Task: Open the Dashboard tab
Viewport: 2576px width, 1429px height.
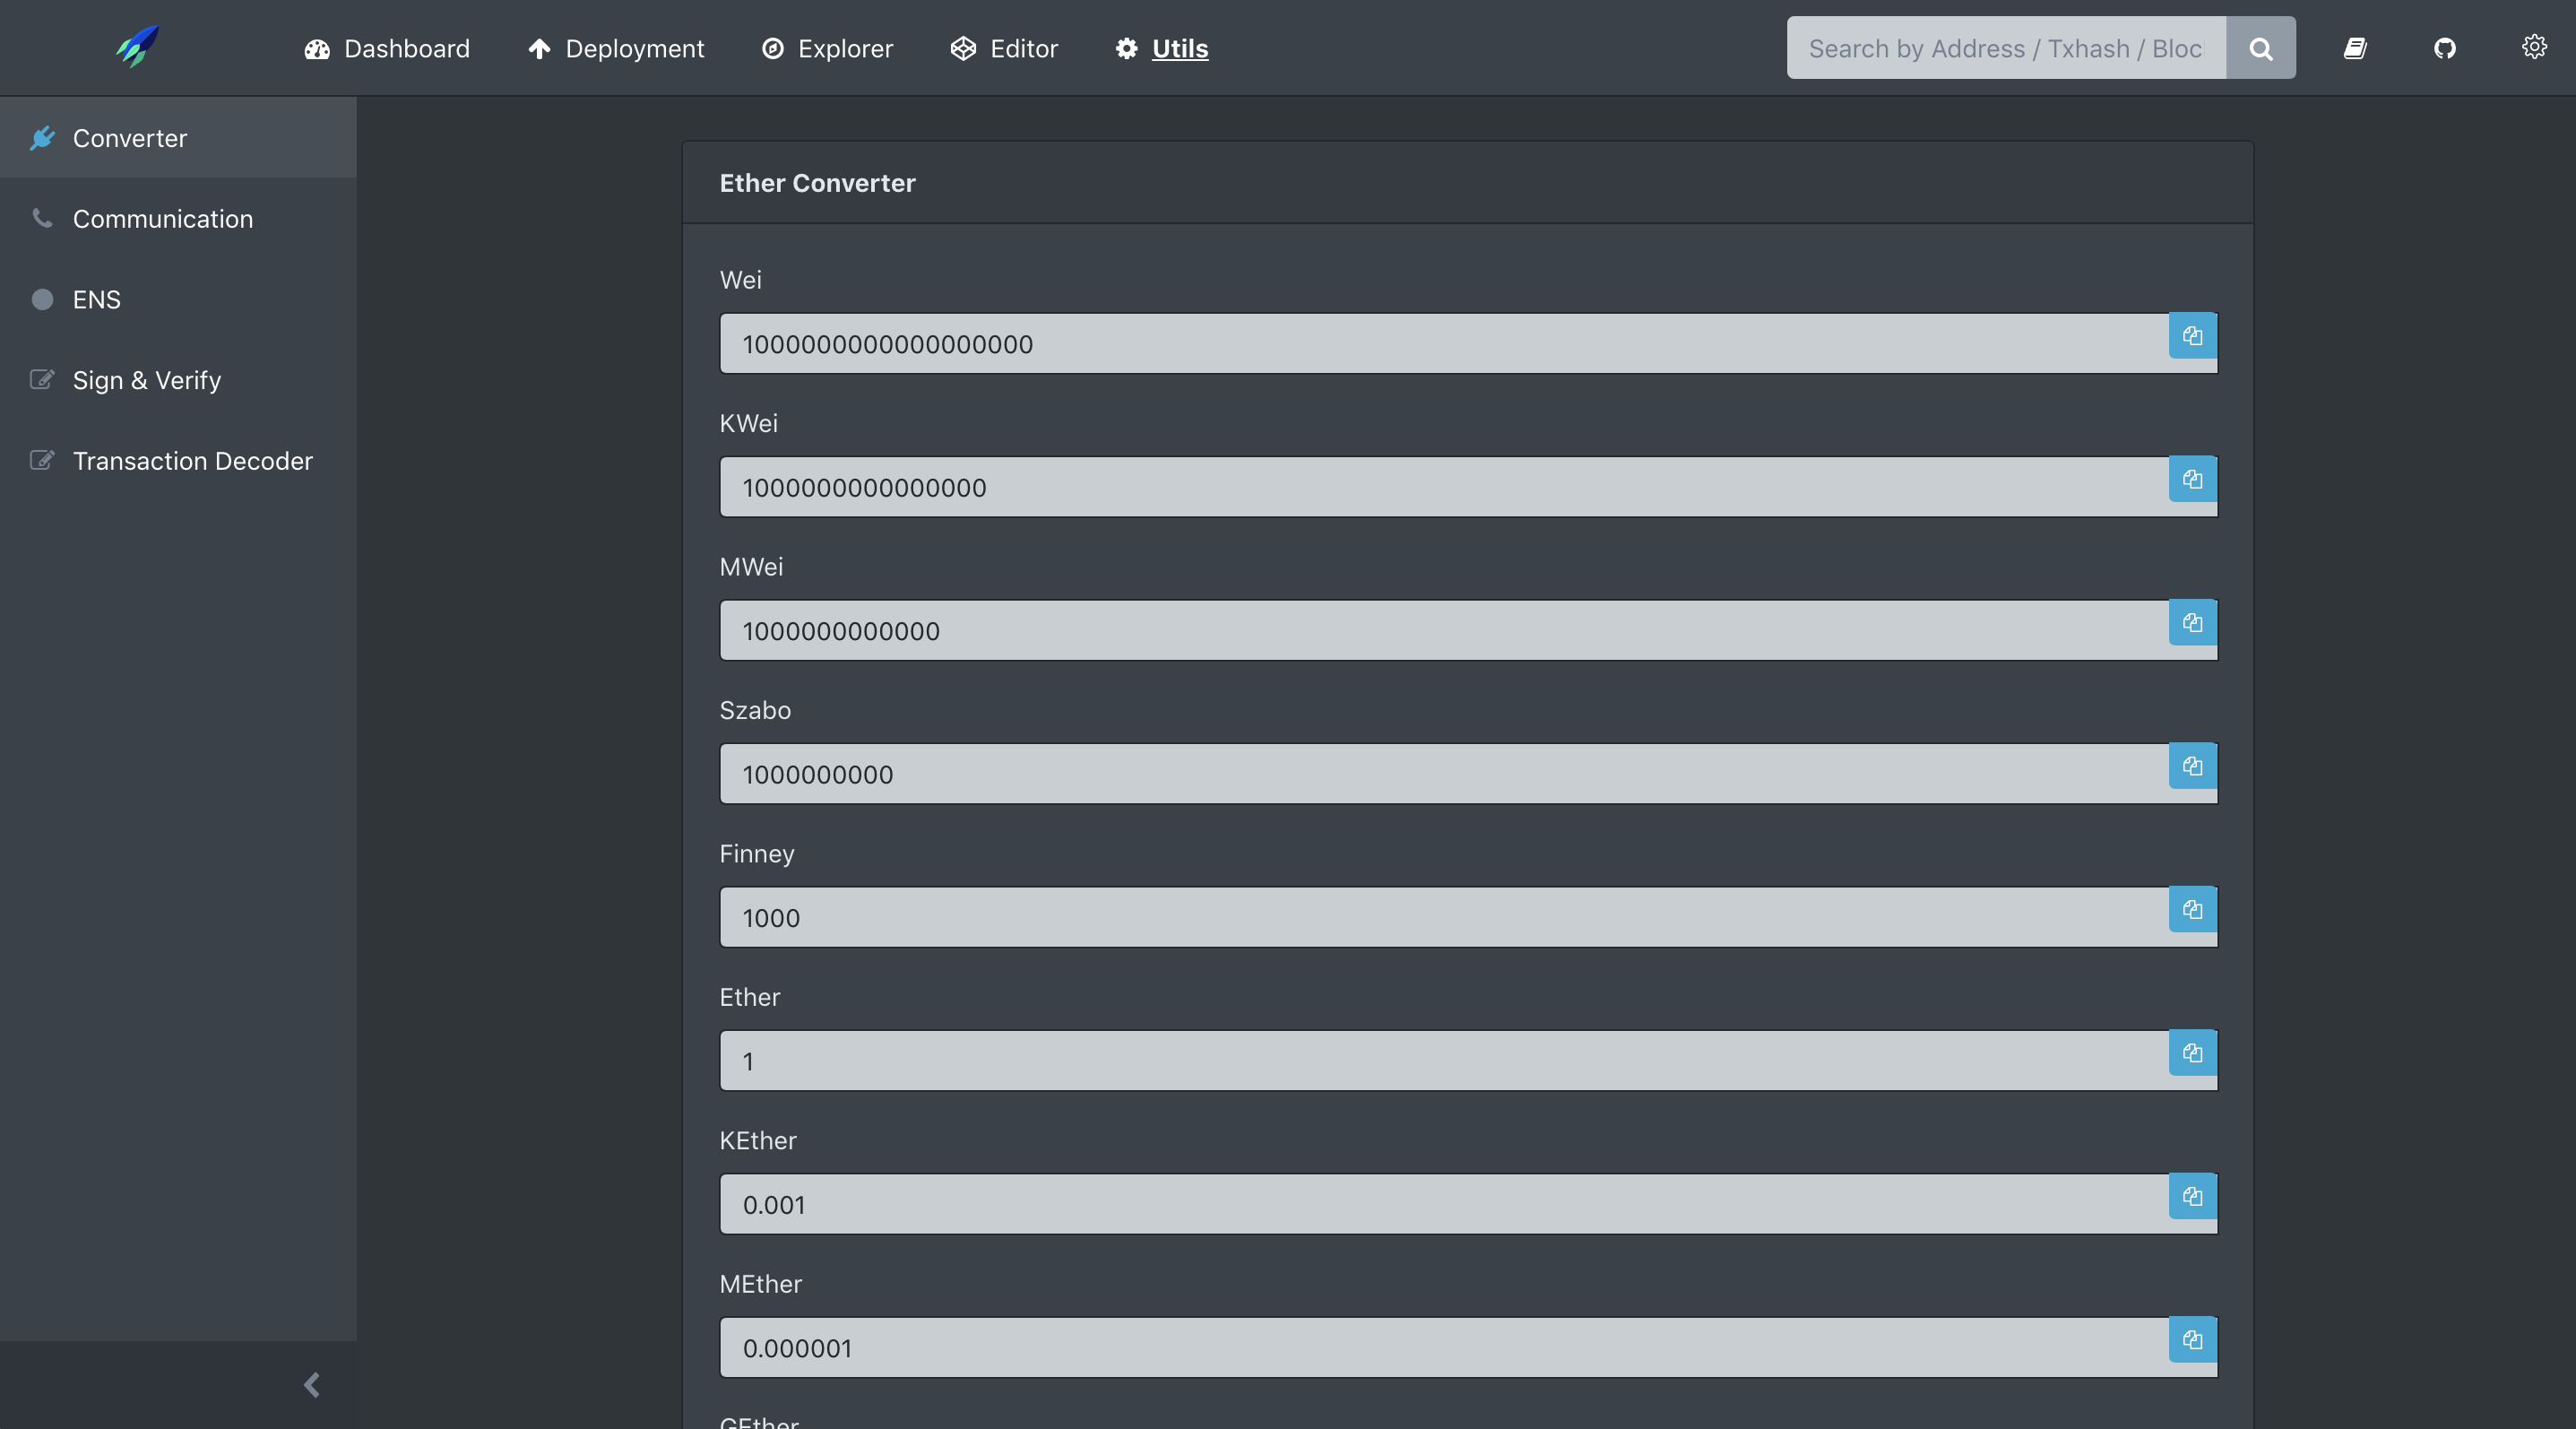Action: pos(387,48)
